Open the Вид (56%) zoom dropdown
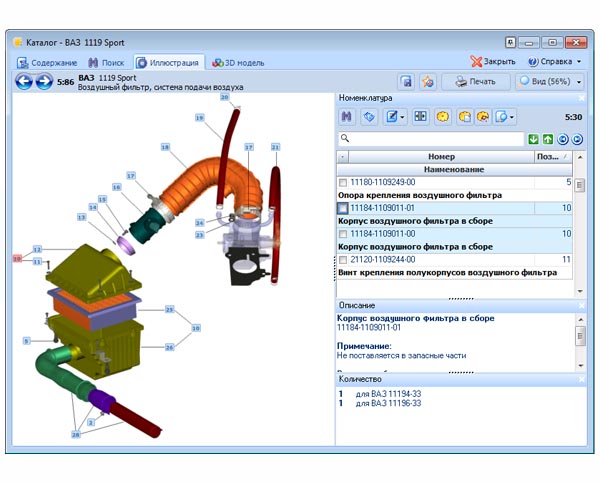 pyautogui.click(x=579, y=81)
